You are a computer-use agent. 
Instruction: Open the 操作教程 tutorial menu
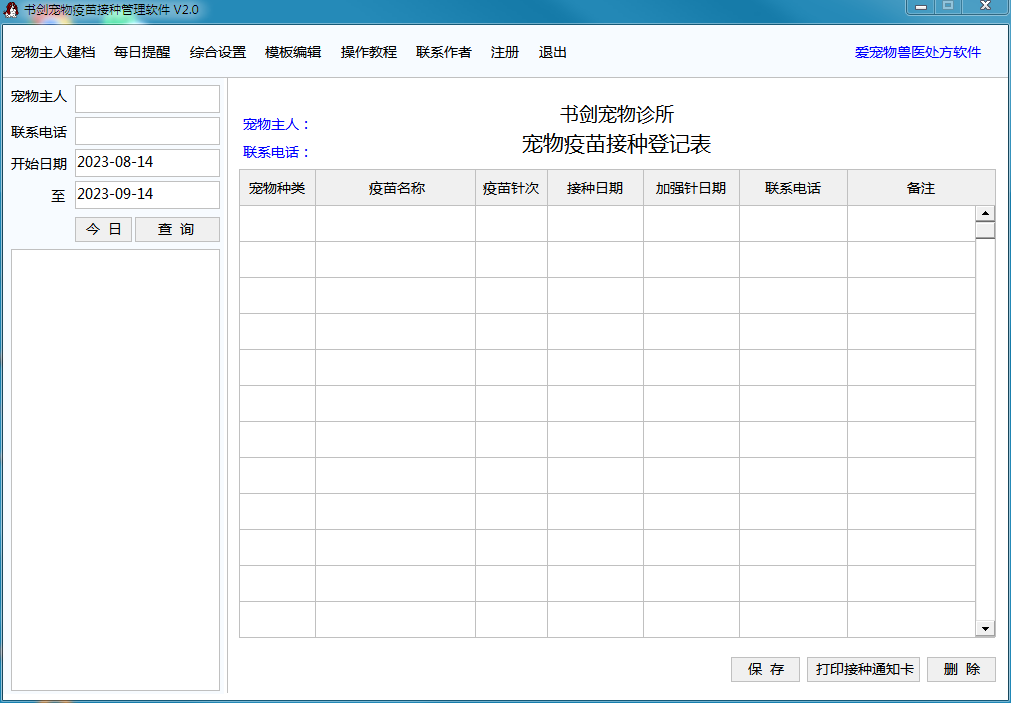coord(368,52)
